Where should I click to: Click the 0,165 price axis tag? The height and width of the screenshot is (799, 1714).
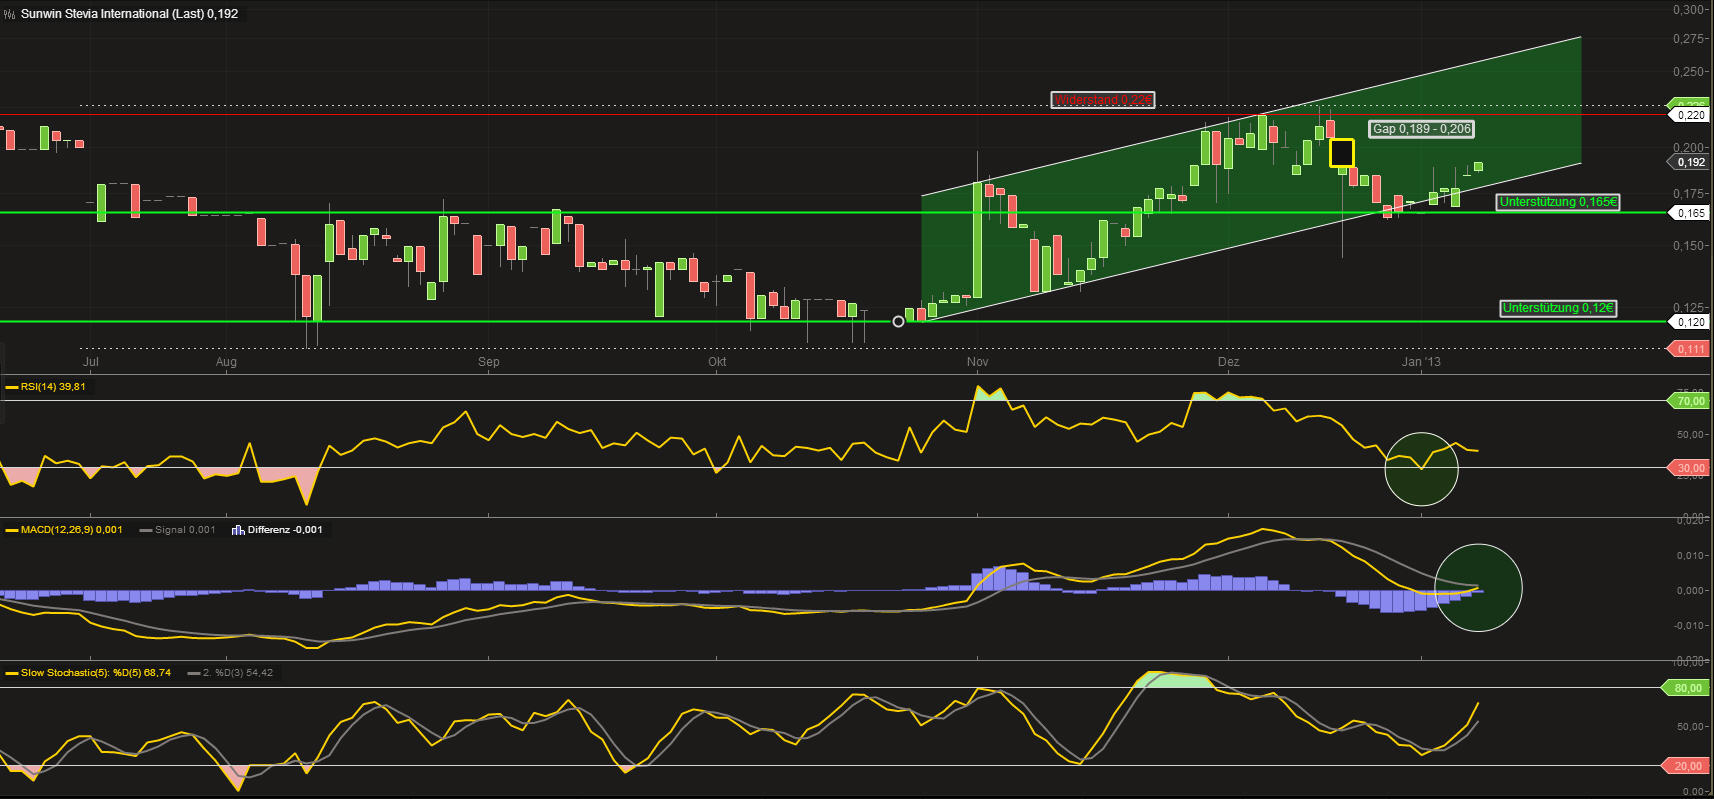click(x=1688, y=213)
